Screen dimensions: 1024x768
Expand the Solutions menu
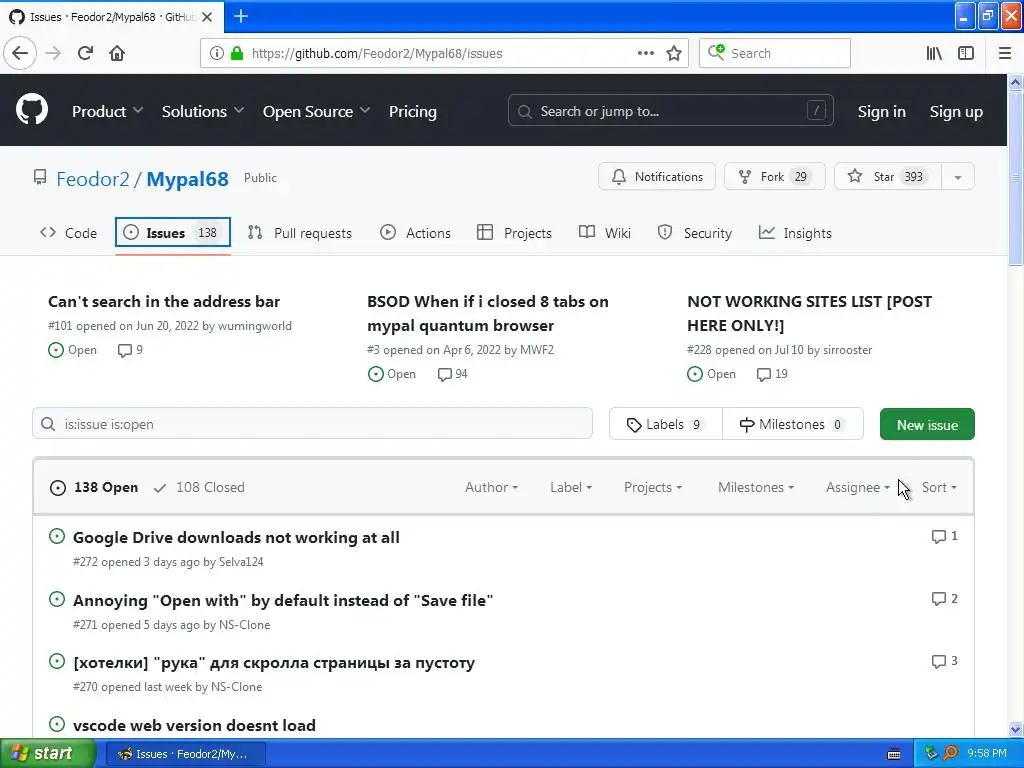(202, 112)
